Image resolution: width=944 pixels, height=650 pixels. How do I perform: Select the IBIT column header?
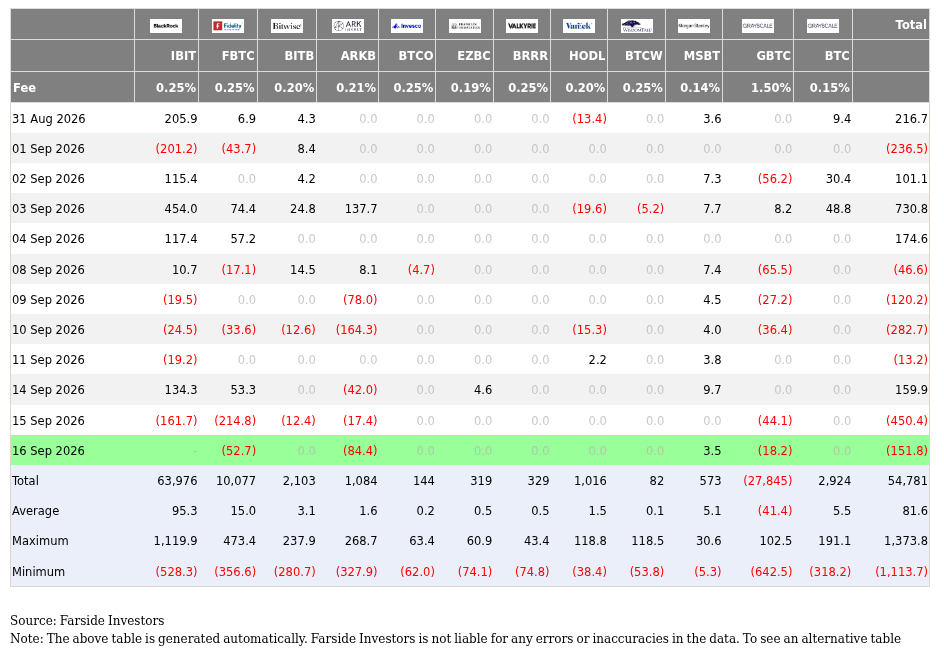click(x=183, y=56)
